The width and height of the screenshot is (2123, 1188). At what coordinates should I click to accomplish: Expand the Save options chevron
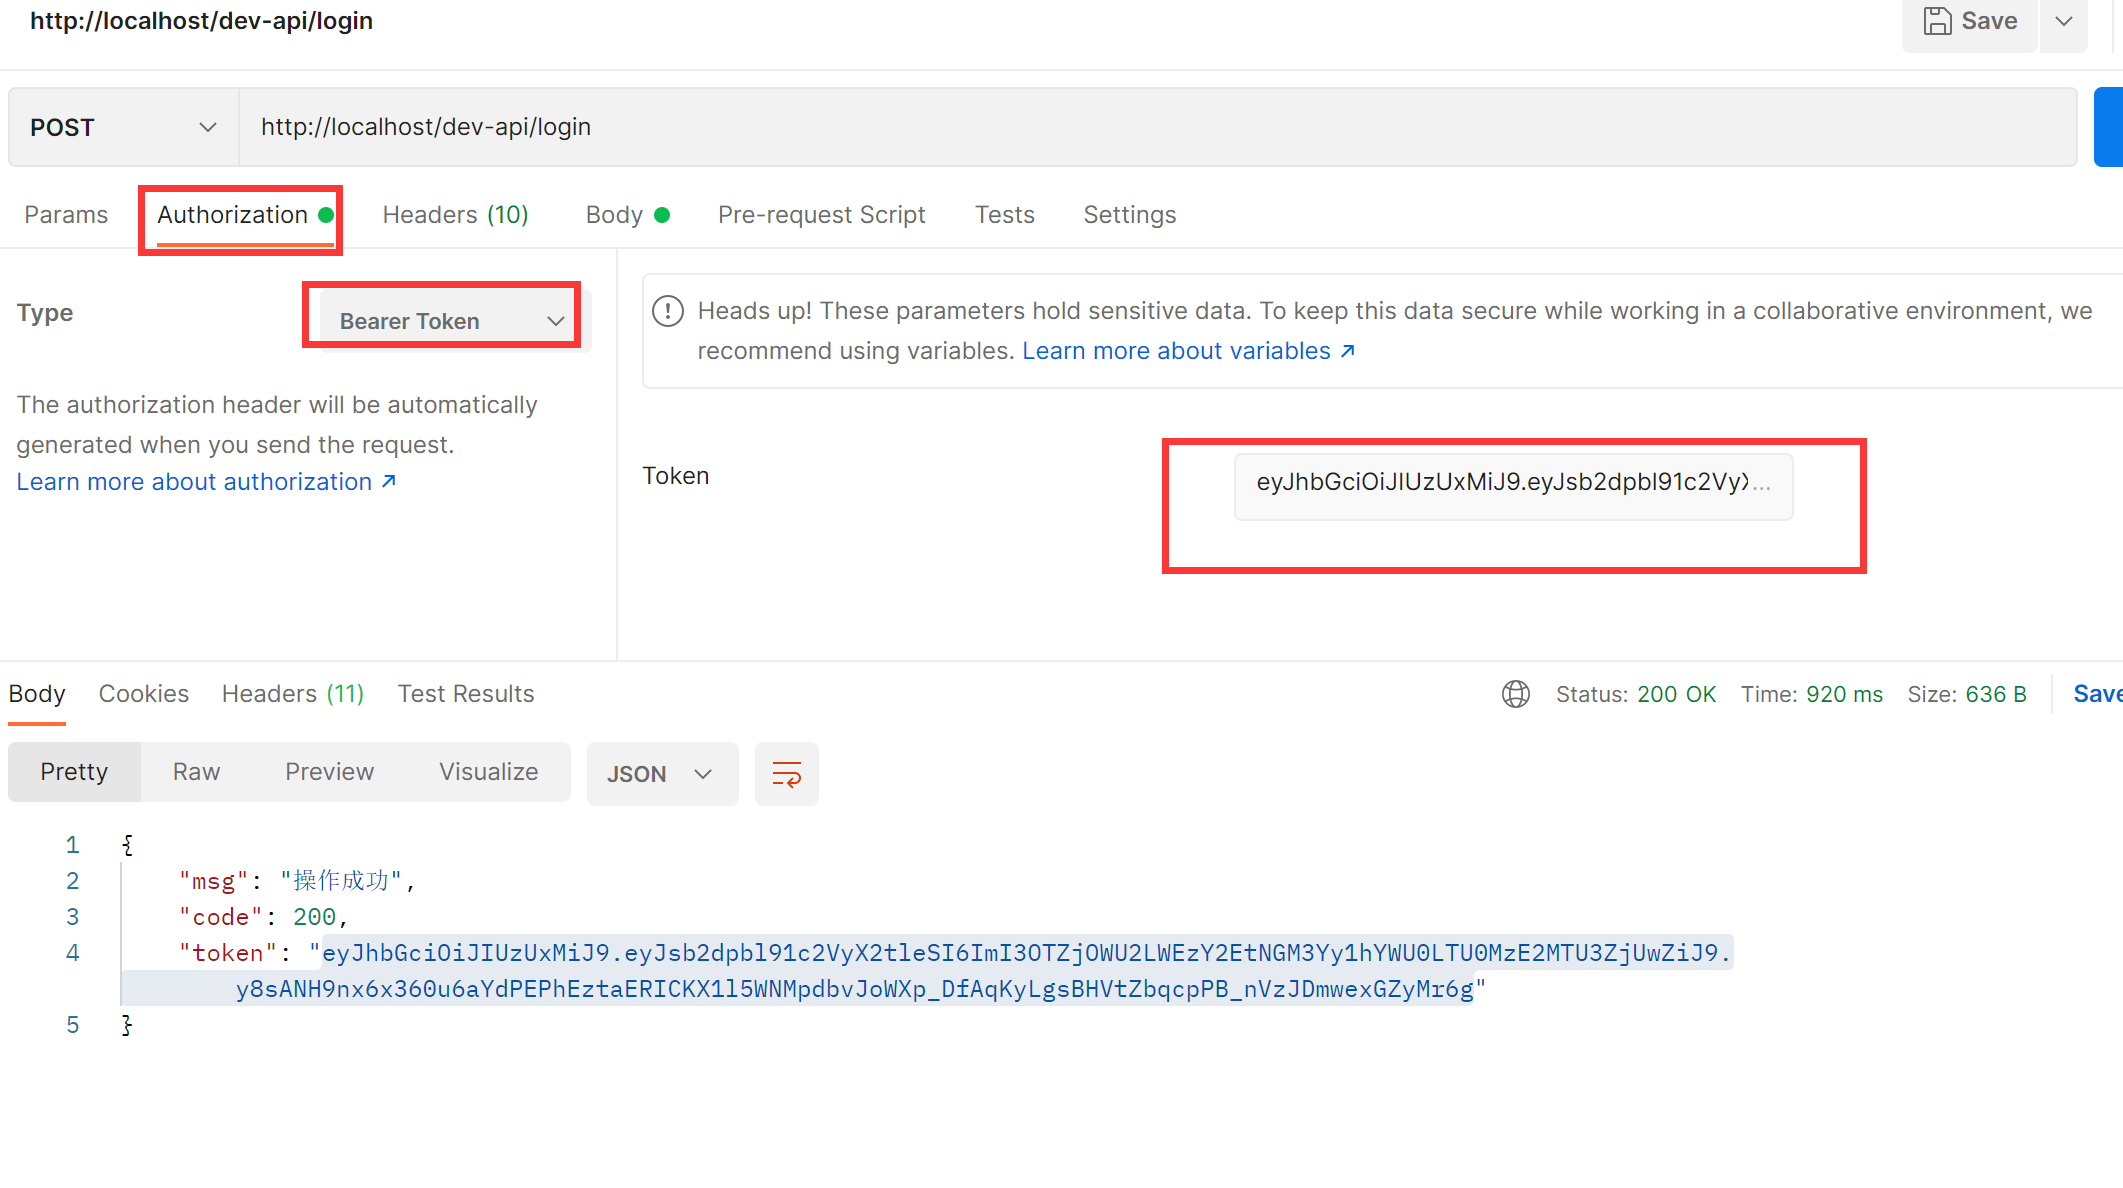tap(2064, 21)
